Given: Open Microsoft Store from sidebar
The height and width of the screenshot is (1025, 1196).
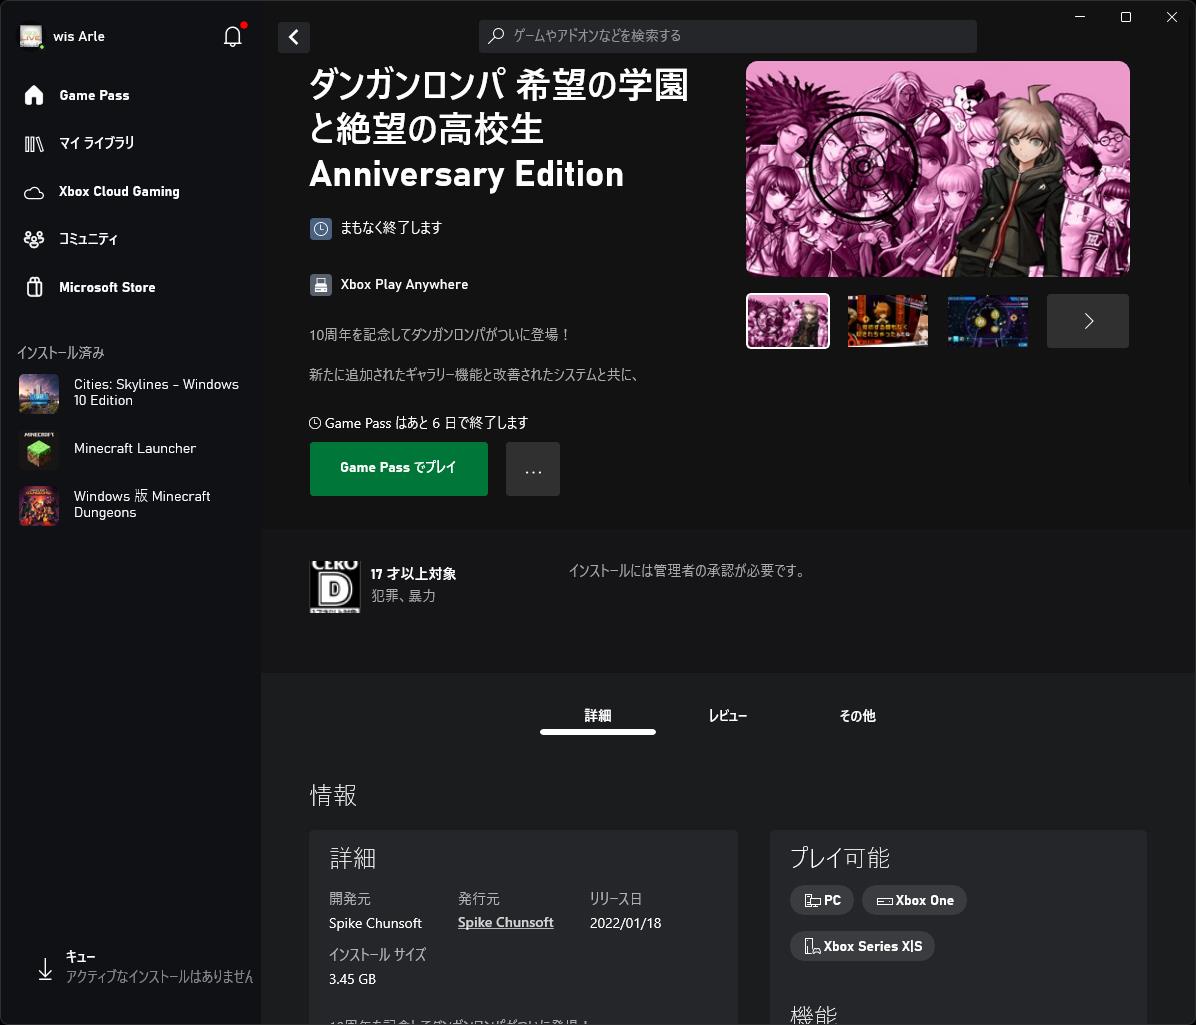Looking at the screenshot, I should (x=107, y=287).
